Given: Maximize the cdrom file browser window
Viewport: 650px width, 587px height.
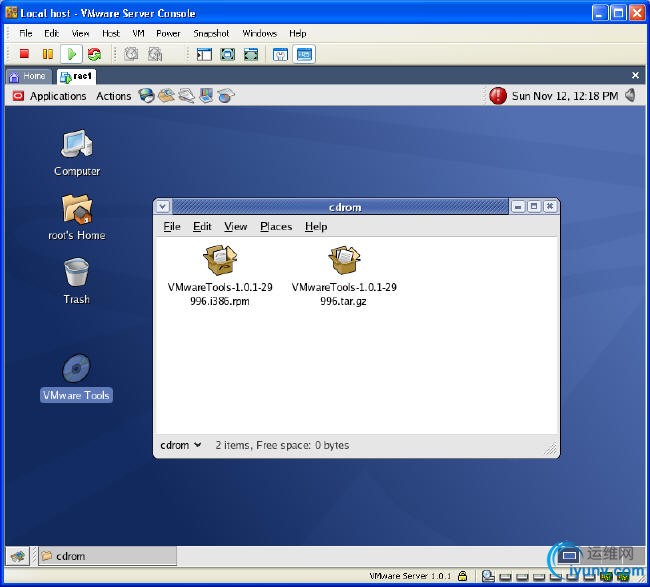Looking at the screenshot, I should tap(534, 206).
